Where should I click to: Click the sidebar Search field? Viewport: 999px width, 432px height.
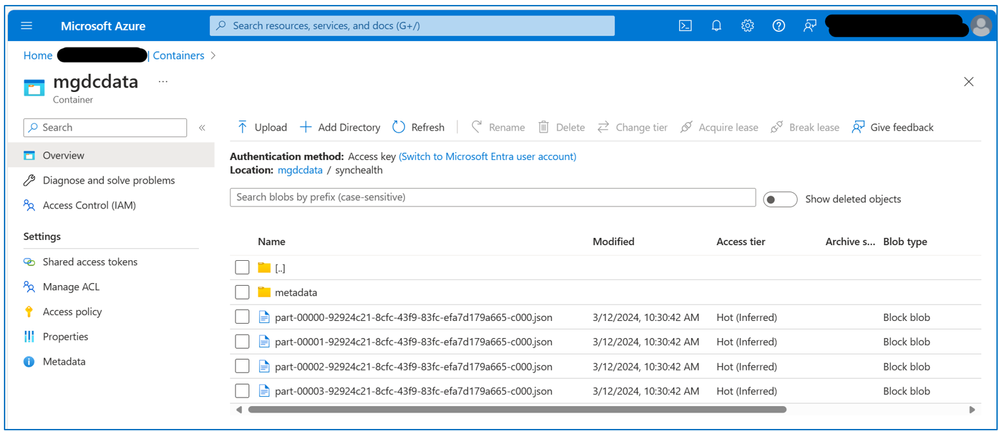(x=105, y=127)
